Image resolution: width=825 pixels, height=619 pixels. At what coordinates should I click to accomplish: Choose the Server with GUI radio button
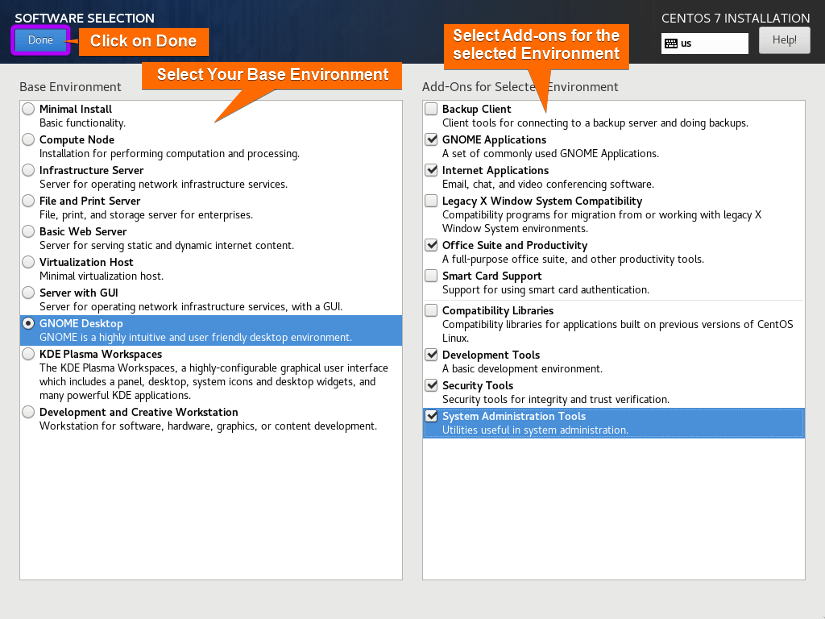[x=28, y=292]
